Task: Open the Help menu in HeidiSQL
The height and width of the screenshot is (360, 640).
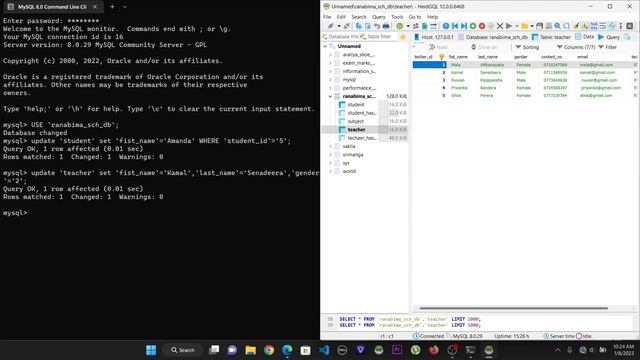Action: [432, 17]
